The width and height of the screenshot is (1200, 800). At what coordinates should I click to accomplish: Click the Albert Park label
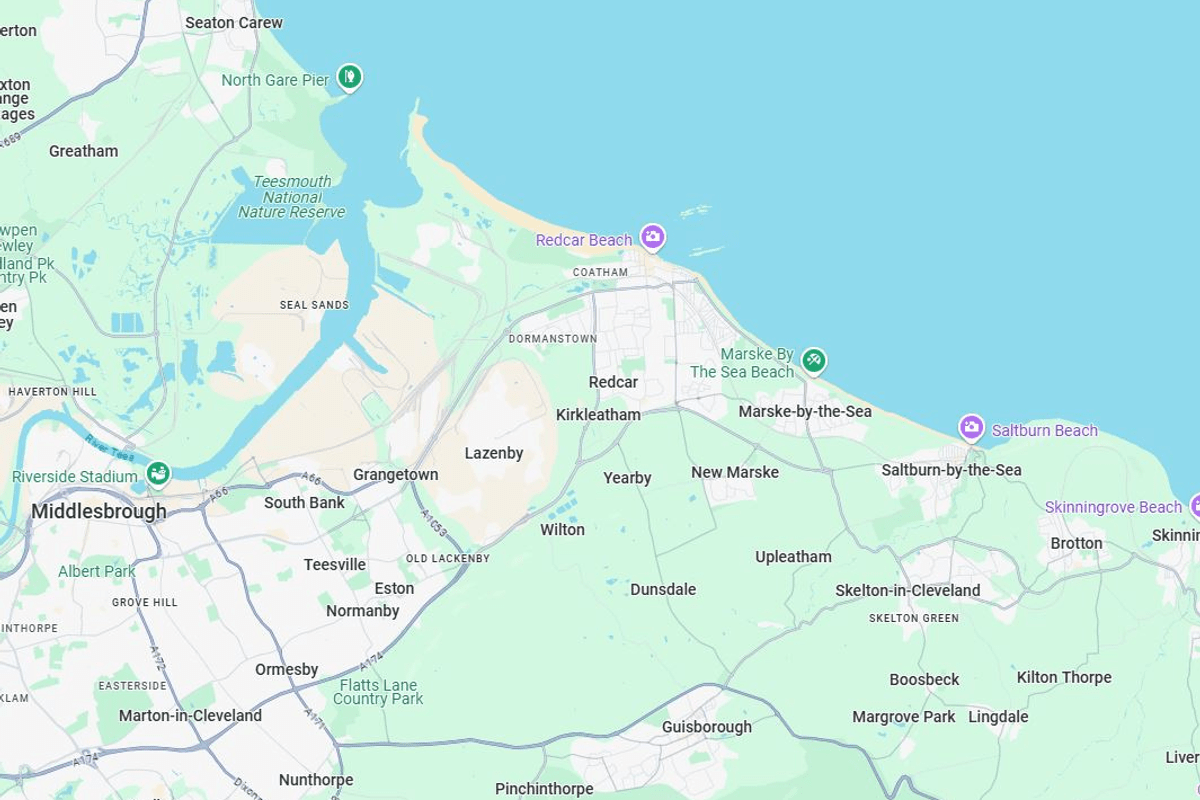pos(96,571)
